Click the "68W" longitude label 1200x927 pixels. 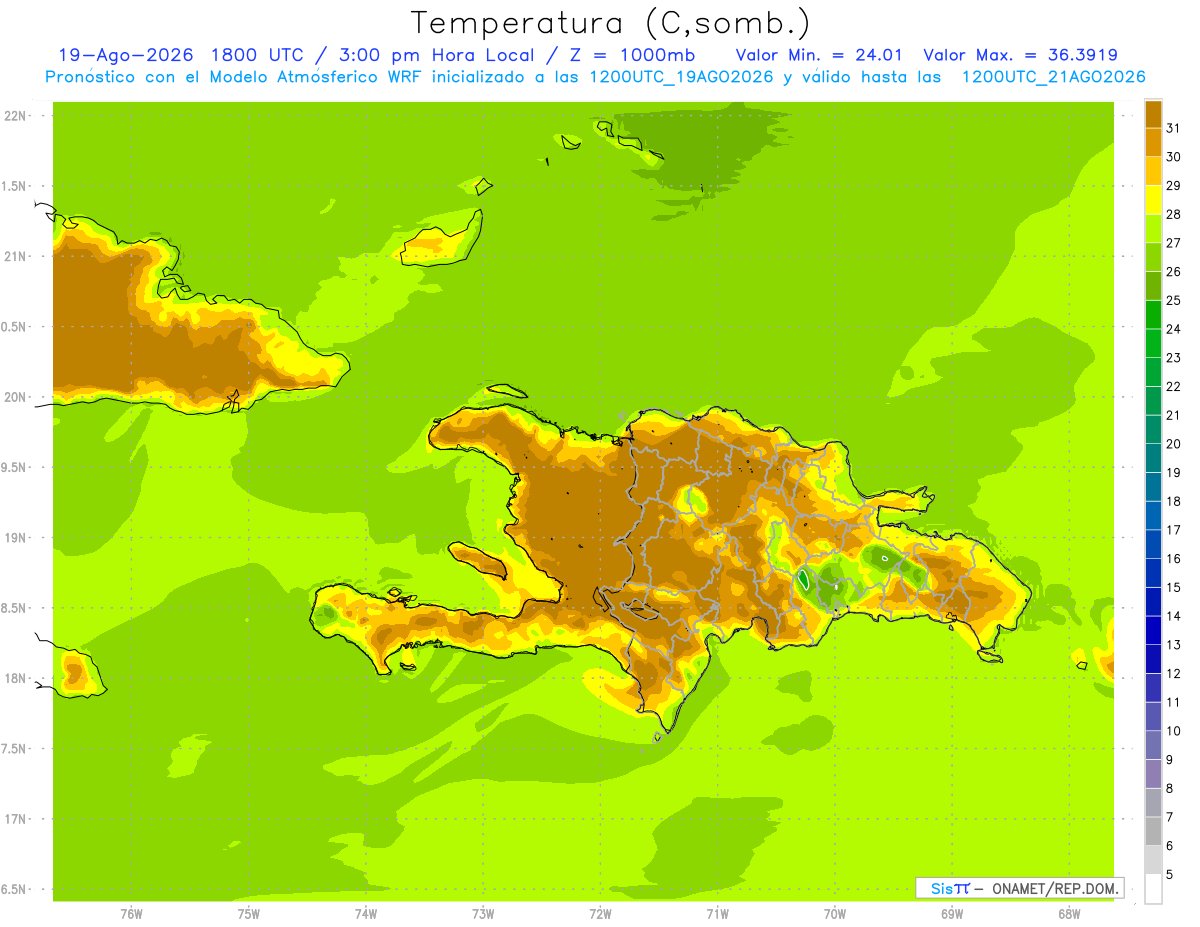click(1069, 913)
